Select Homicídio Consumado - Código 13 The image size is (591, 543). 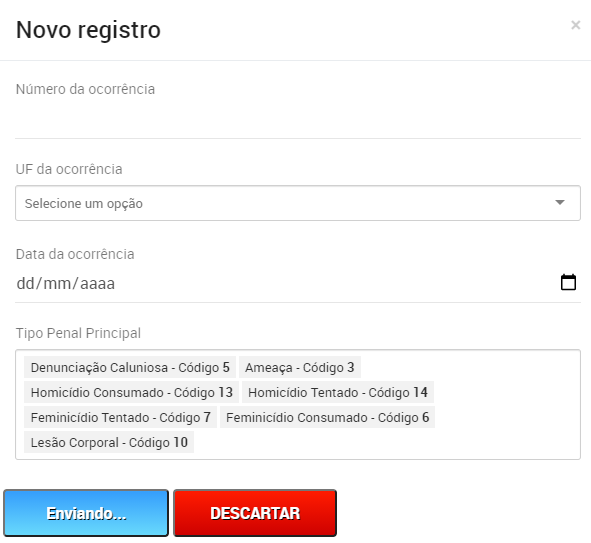point(132,392)
